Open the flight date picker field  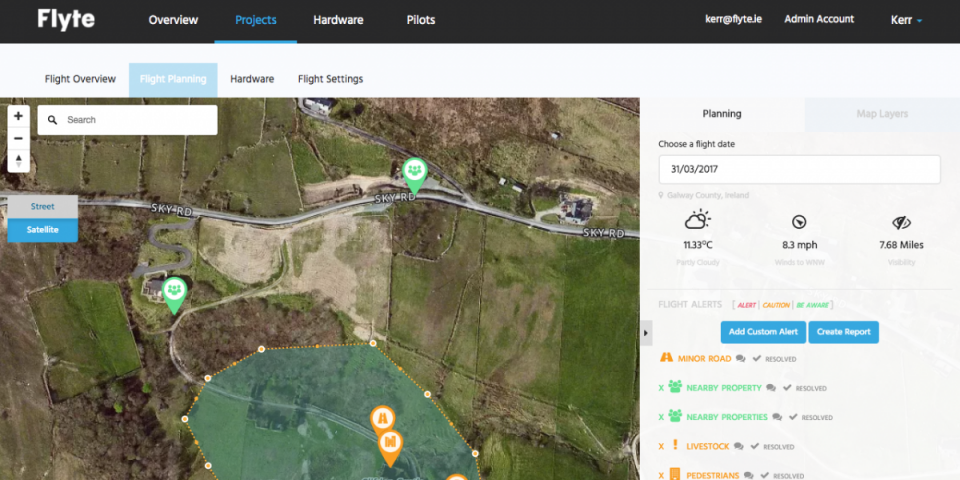[x=799, y=170]
